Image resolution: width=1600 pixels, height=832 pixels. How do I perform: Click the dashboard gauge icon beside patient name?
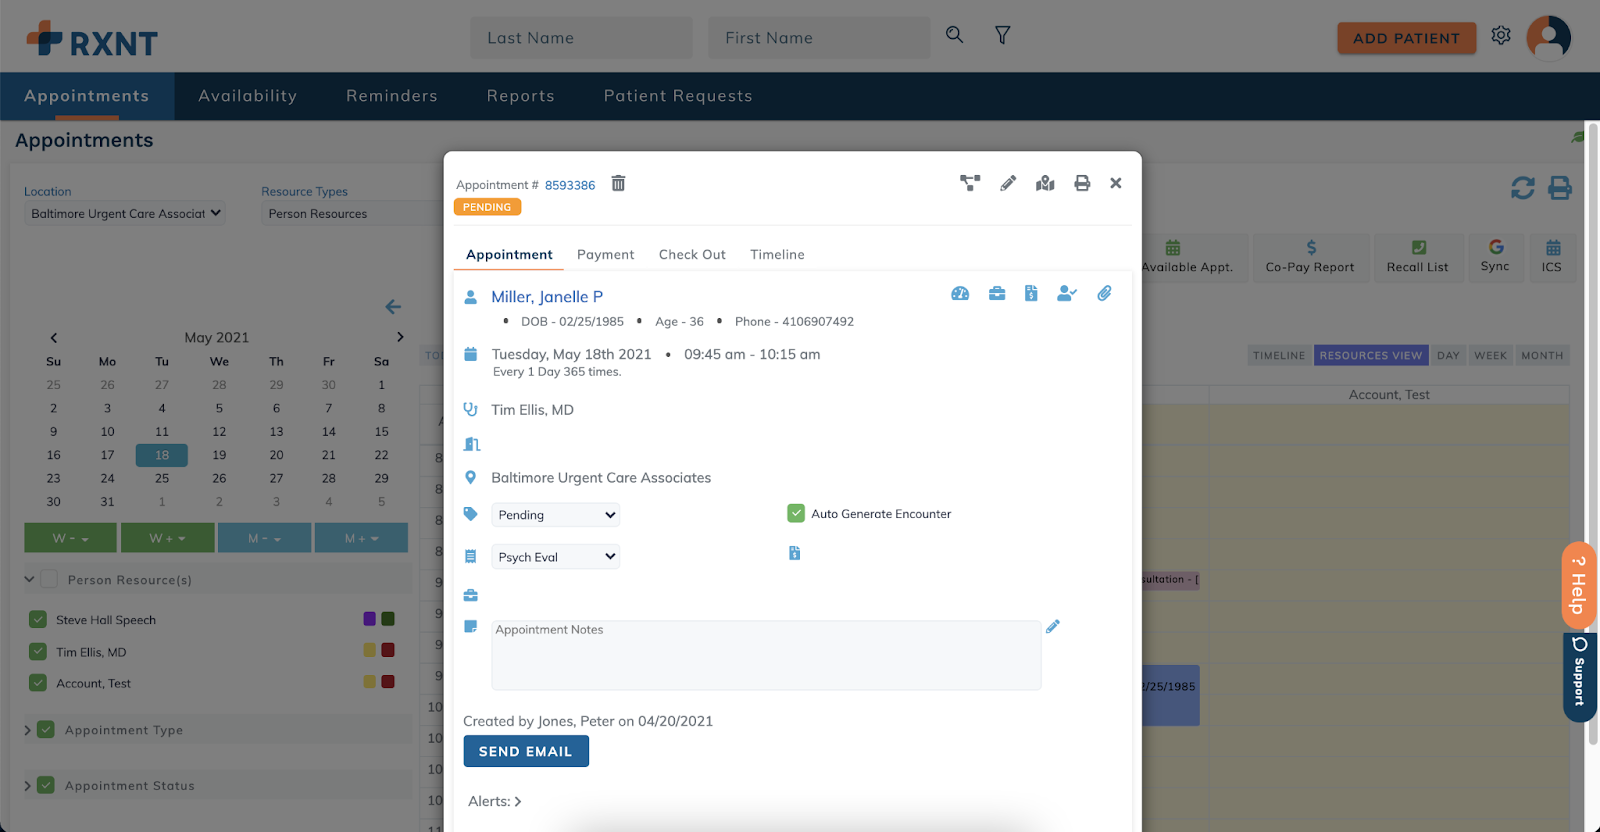click(960, 294)
